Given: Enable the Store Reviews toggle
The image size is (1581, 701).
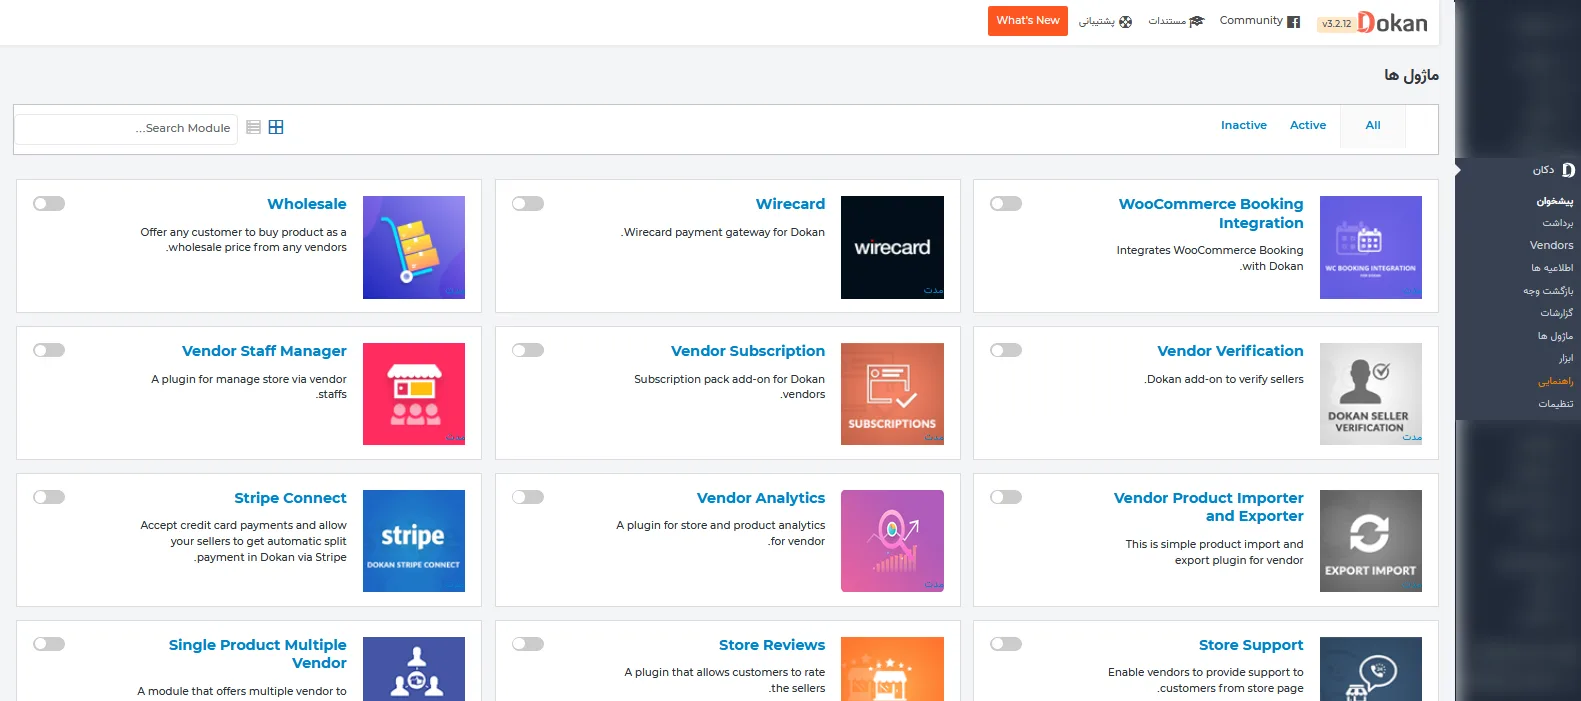Looking at the screenshot, I should [528, 644].
